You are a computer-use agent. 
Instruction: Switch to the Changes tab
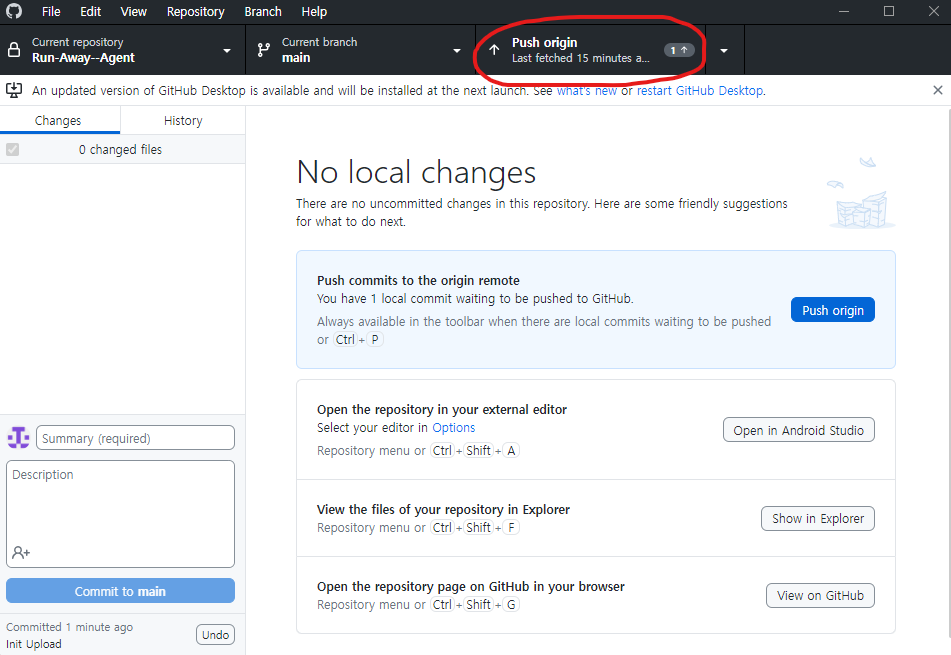coord(58,120)
